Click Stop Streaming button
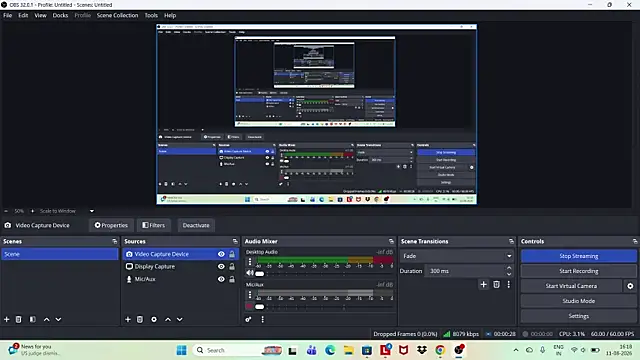640x360 pixels. 579,256
